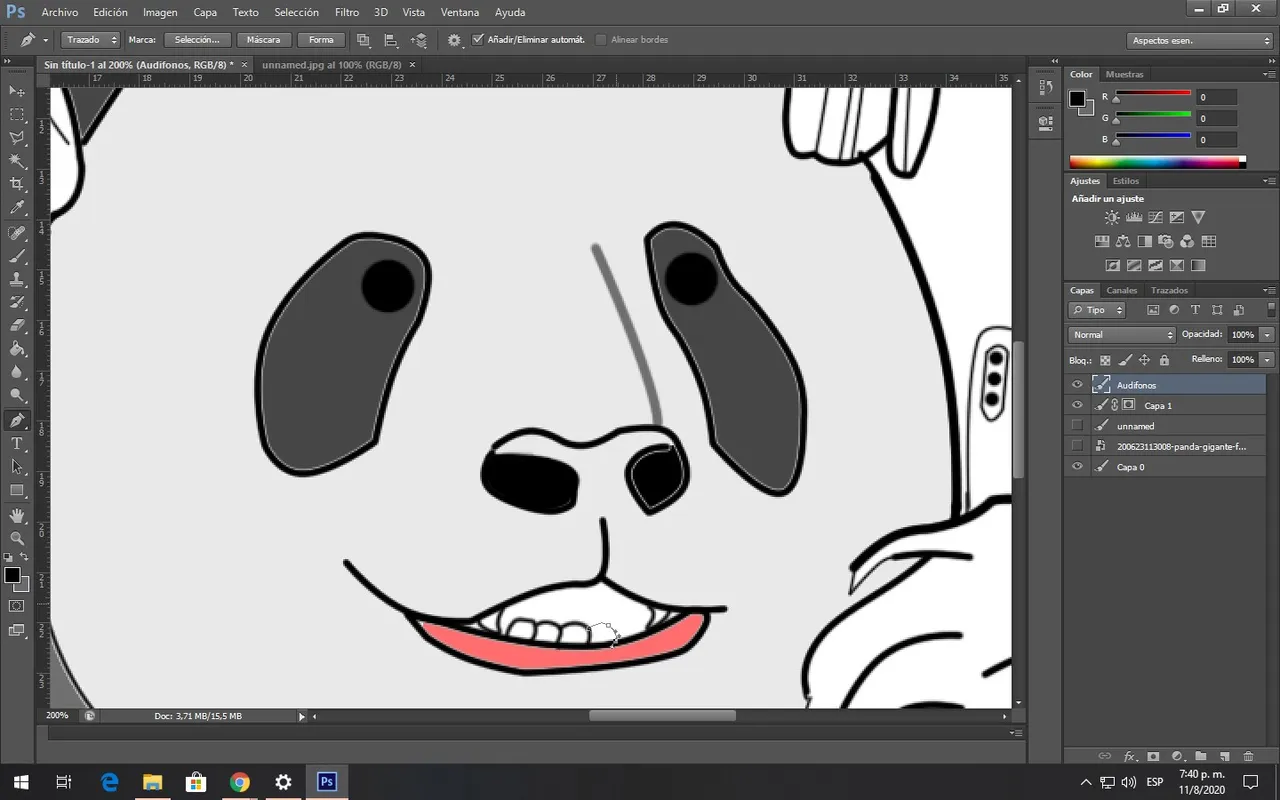
Task: Switch to the Canales tab
Action: 1122,290
